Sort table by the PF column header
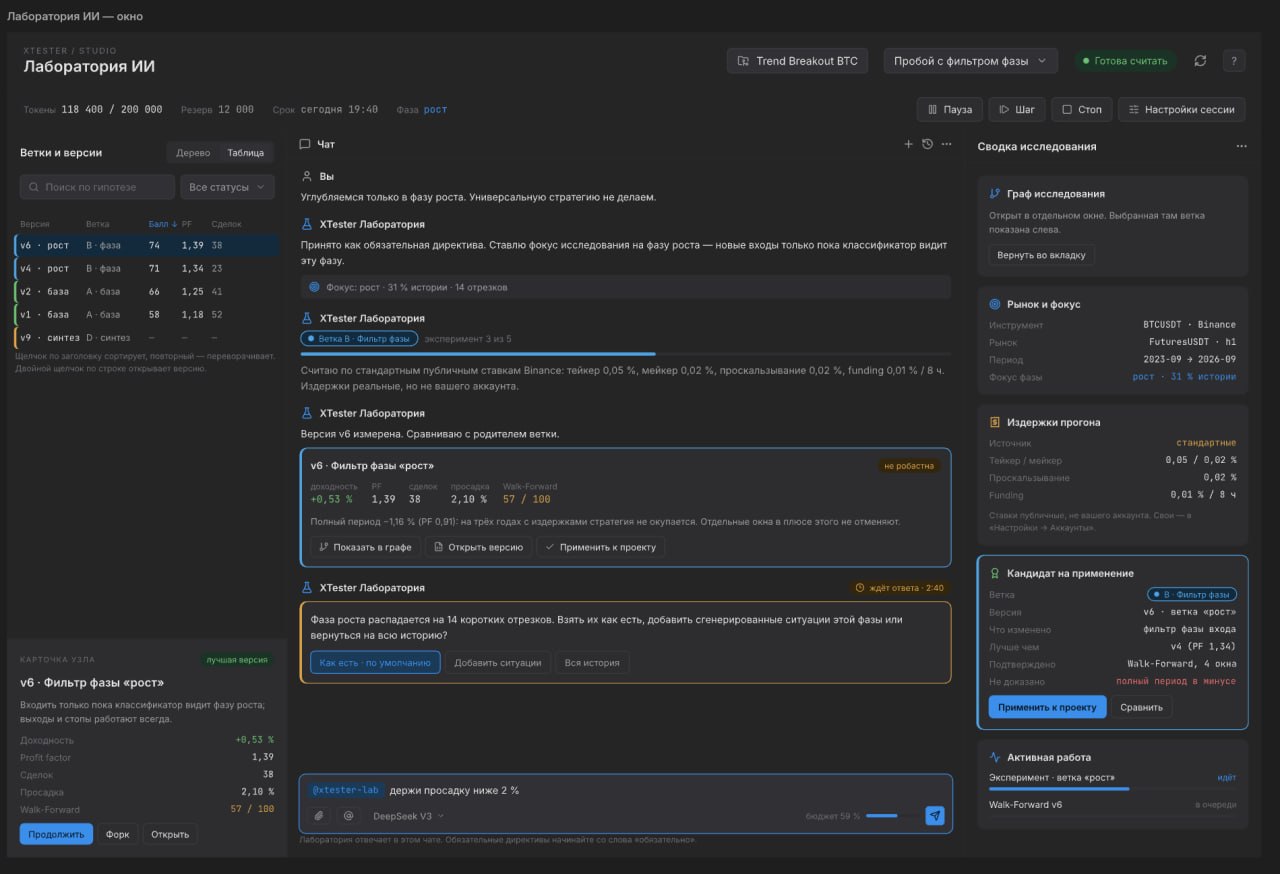 [187, 224]
